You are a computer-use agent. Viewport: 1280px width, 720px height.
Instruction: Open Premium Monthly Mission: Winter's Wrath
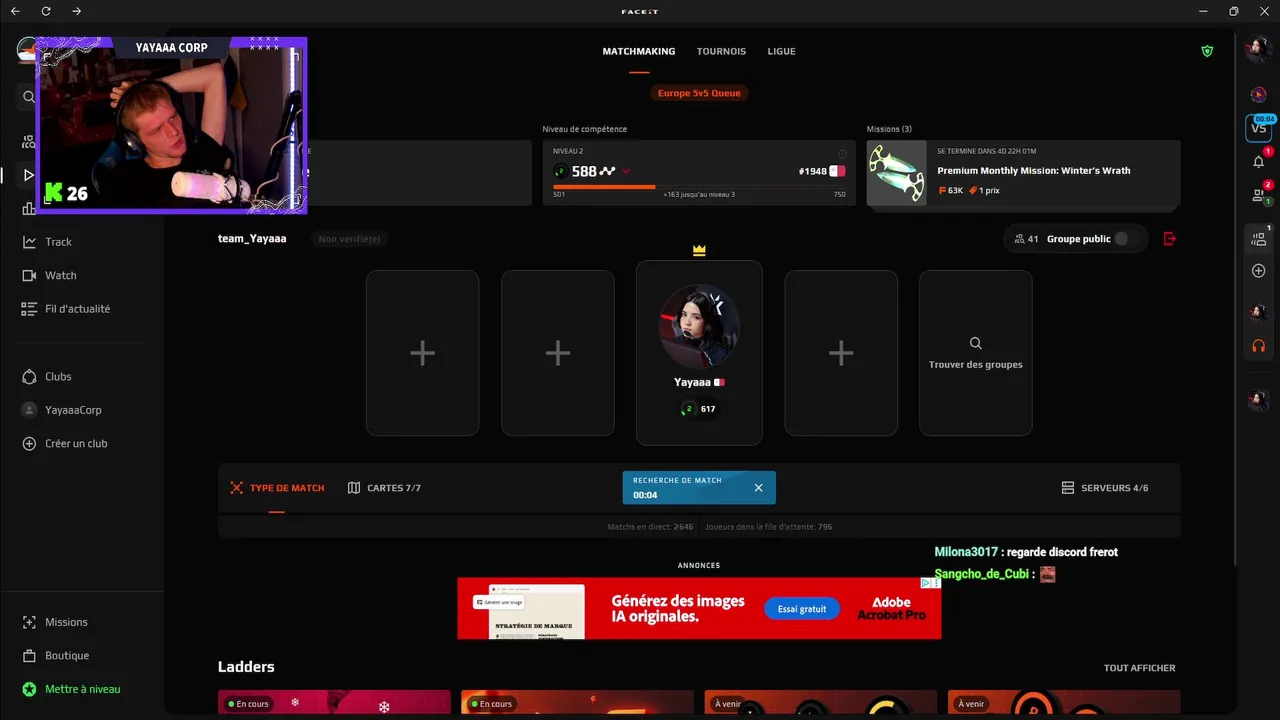coord(1034,170)
